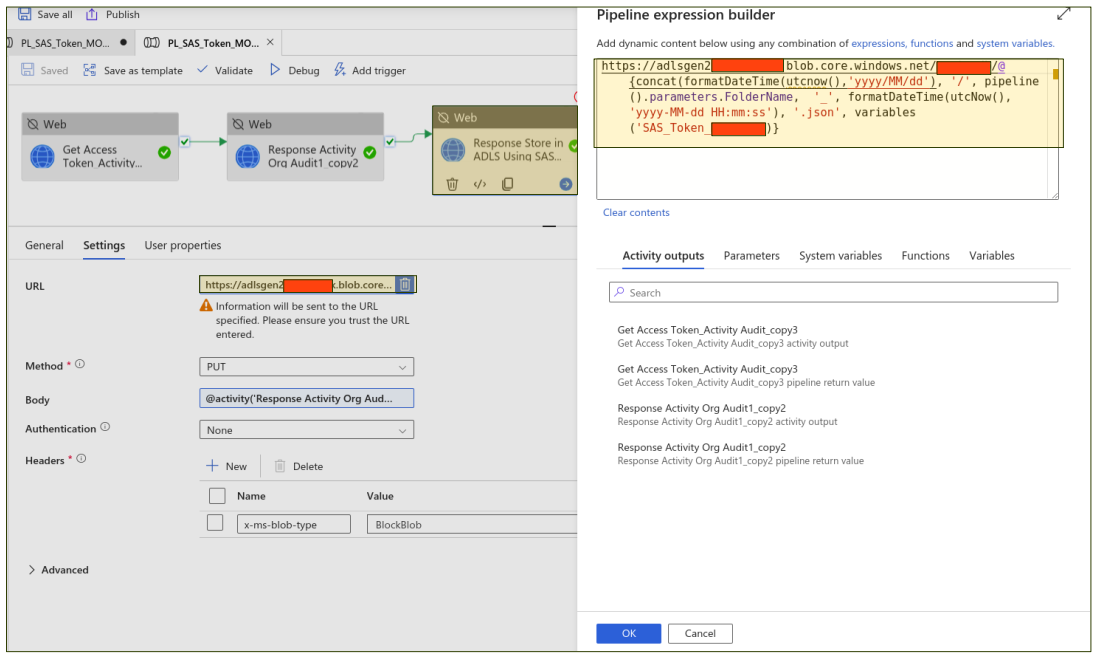Switch to the System variables tab
This screenshot has width=1101, height=661.
(840, 256)
